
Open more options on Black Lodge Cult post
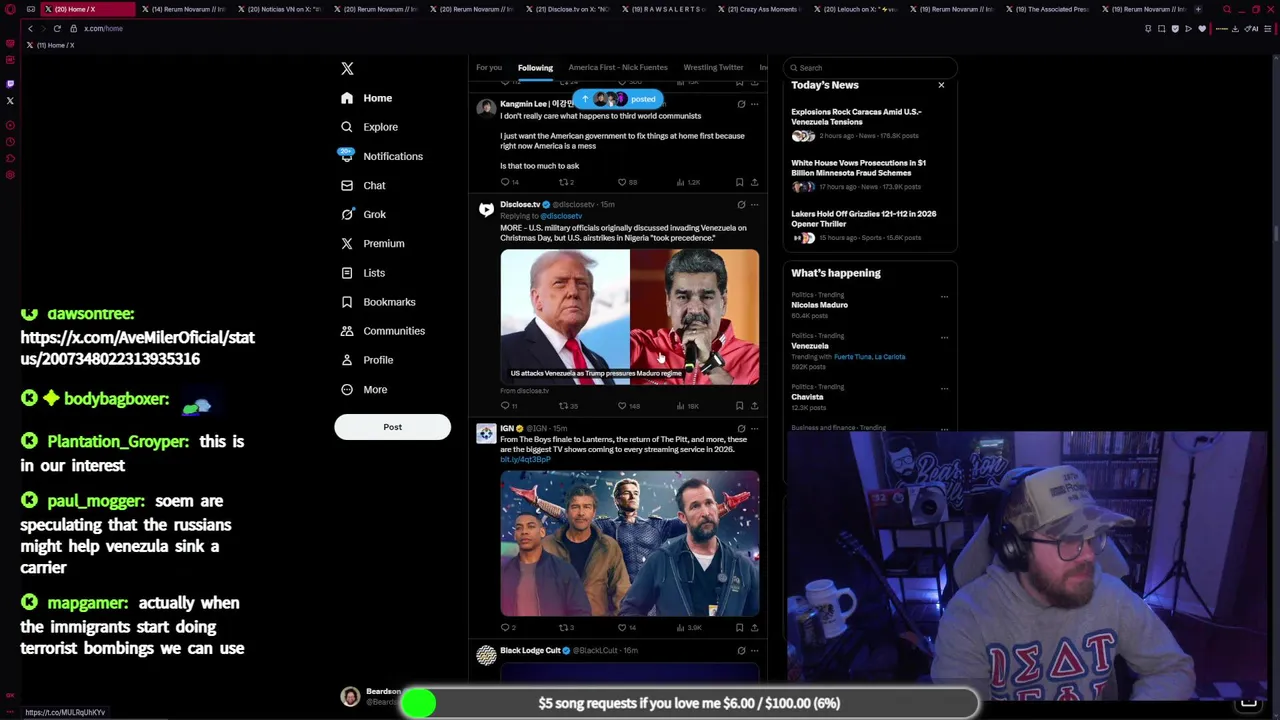pos(755,651)
